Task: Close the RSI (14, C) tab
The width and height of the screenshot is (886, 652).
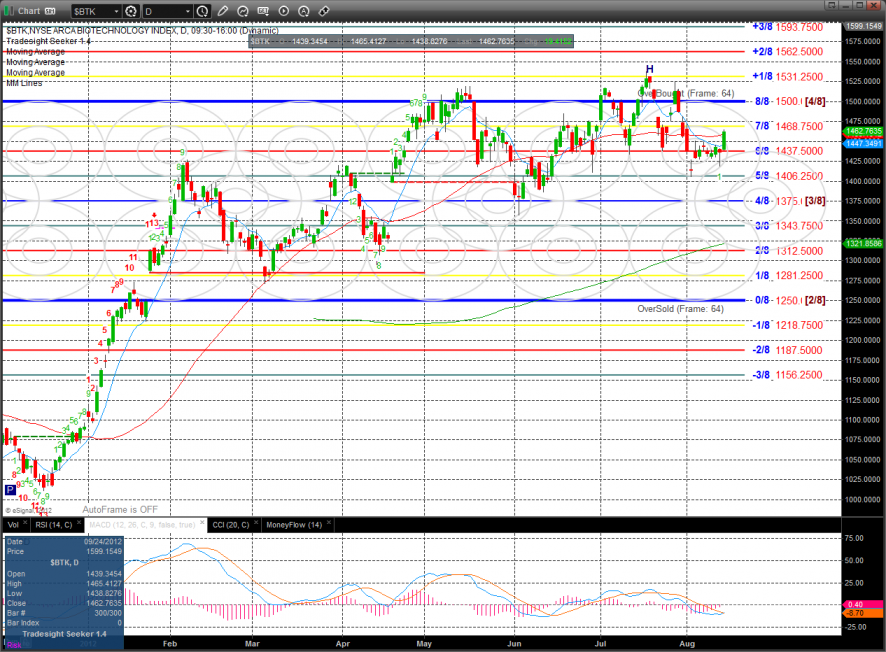Action: pos(79,523)
